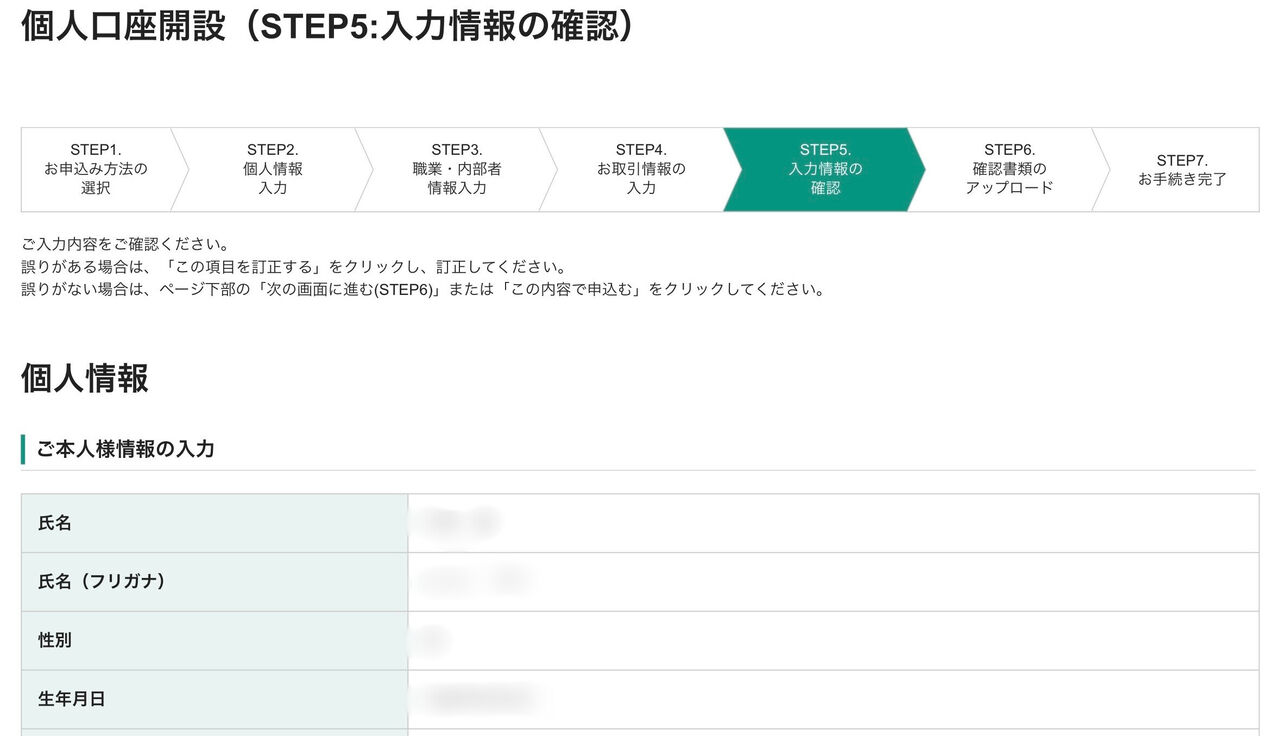This screenshot has width=1280, height=736.
Task: Click the 個人情報 section heading
Action: (85, 379)
